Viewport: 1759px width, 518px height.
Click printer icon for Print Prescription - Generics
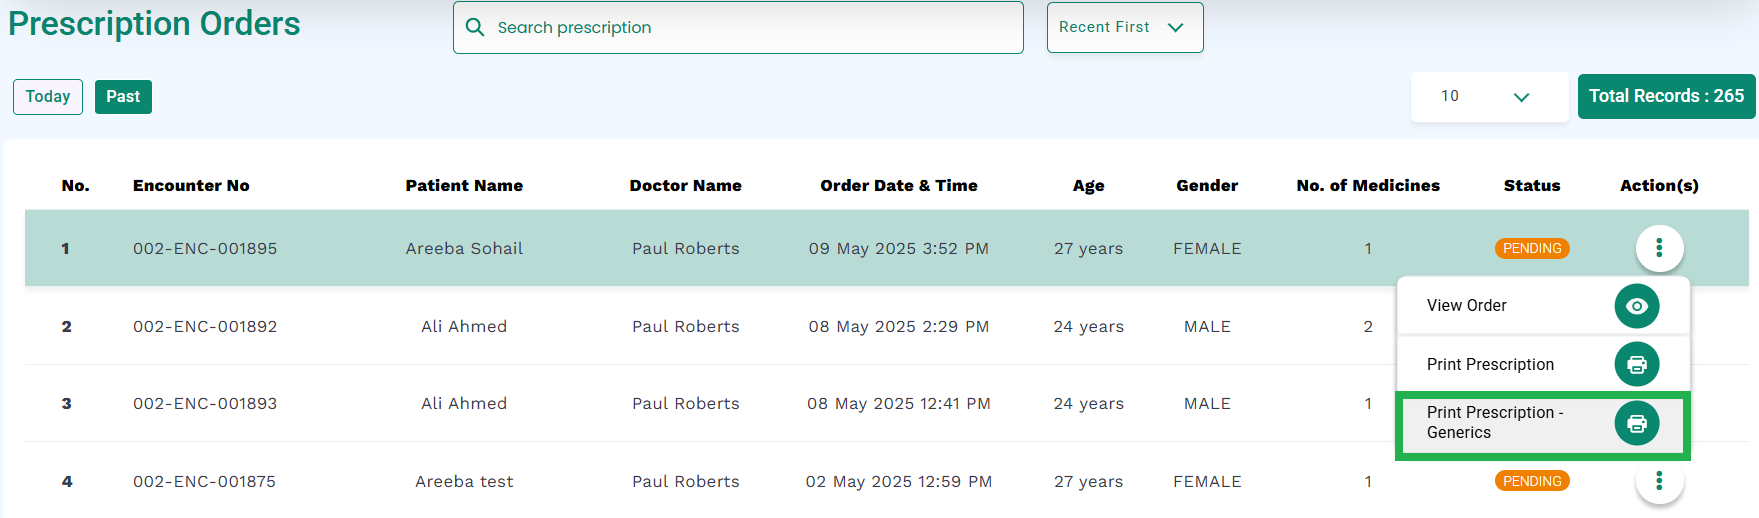tap(1637, 423)
